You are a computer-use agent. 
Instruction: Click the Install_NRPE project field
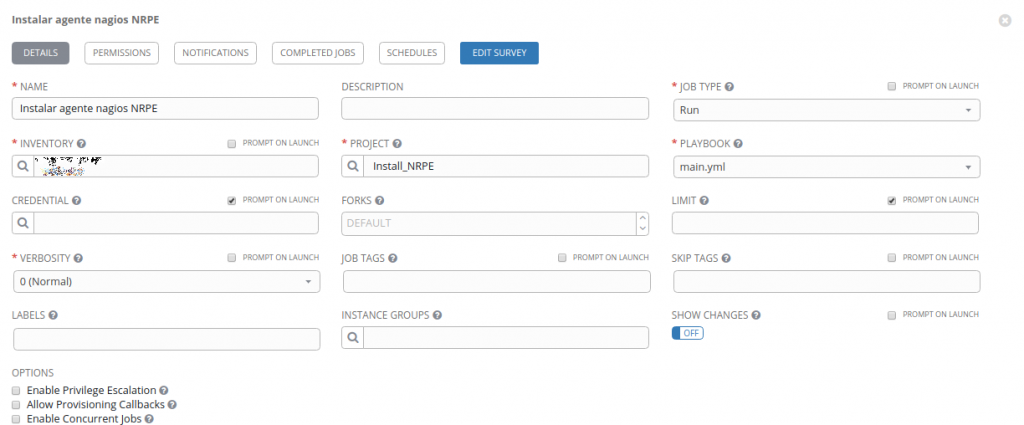pos(506,166)
